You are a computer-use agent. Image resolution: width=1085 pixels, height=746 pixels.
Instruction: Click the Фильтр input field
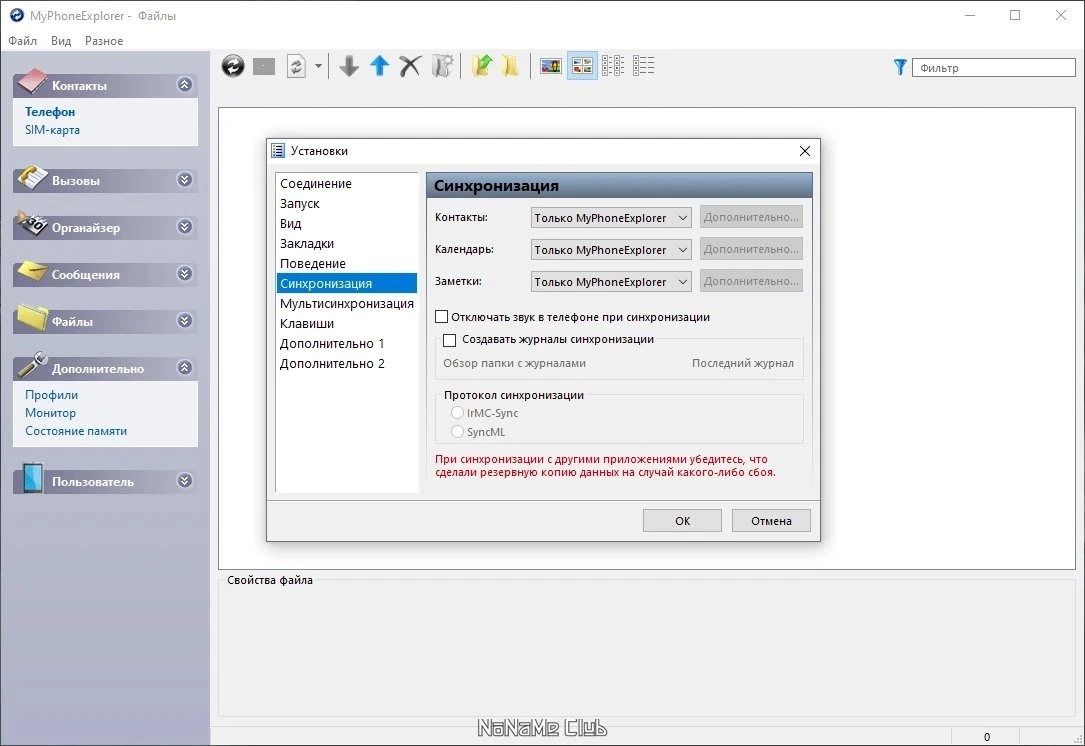(x=994, y=68)
